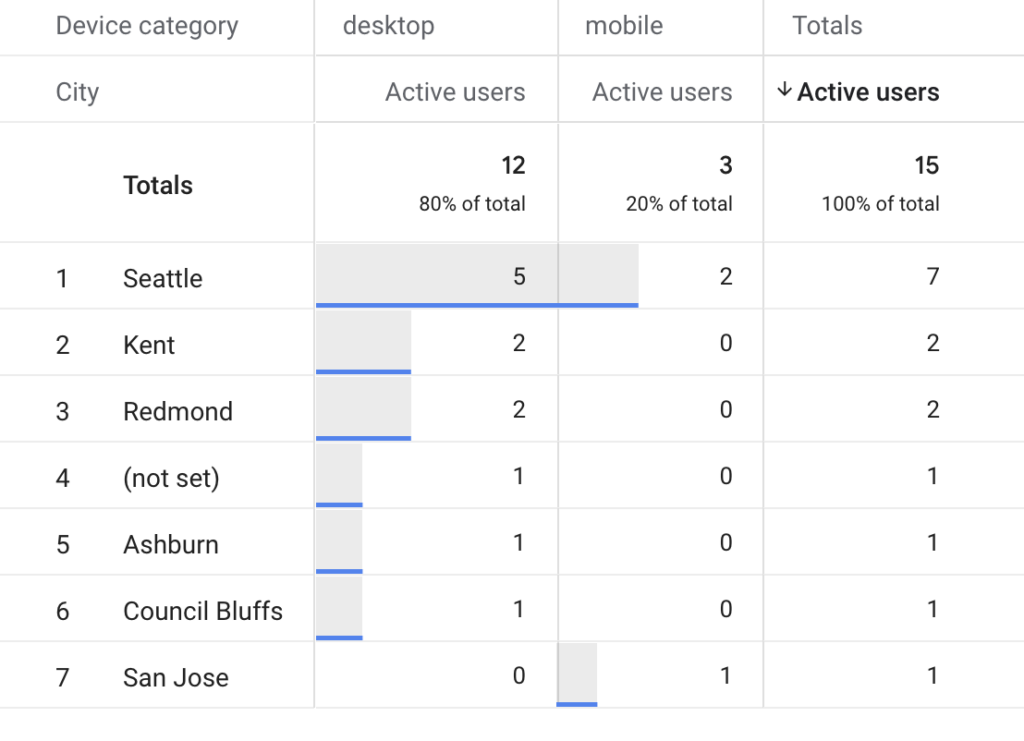Screen dimensions: 1024x741
Task: Click the Kent desktop users bar
Action: tap(363, 342)
